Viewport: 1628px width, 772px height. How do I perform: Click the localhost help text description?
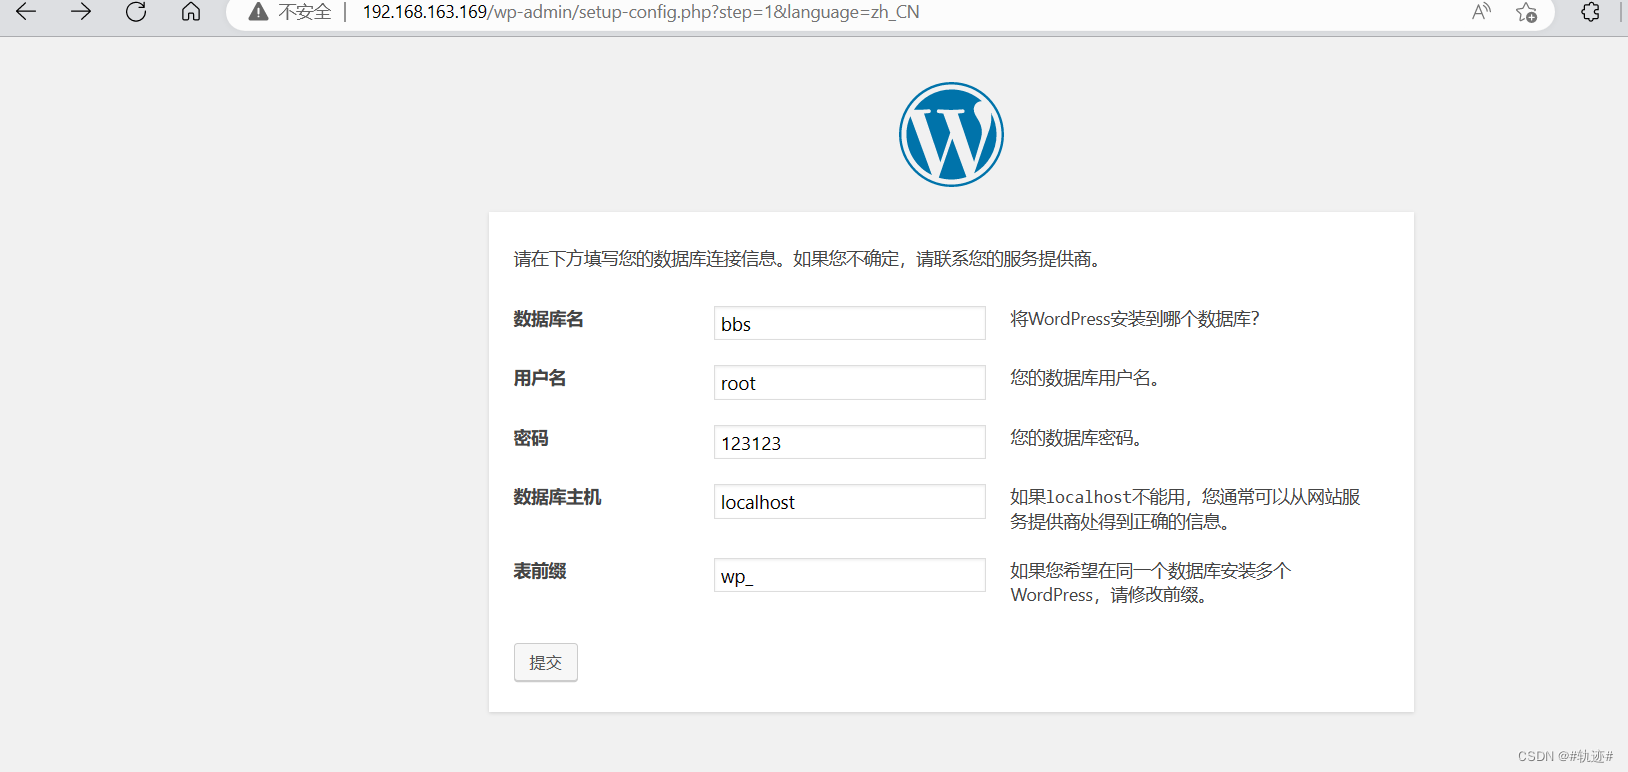[x=1185, y=509]
